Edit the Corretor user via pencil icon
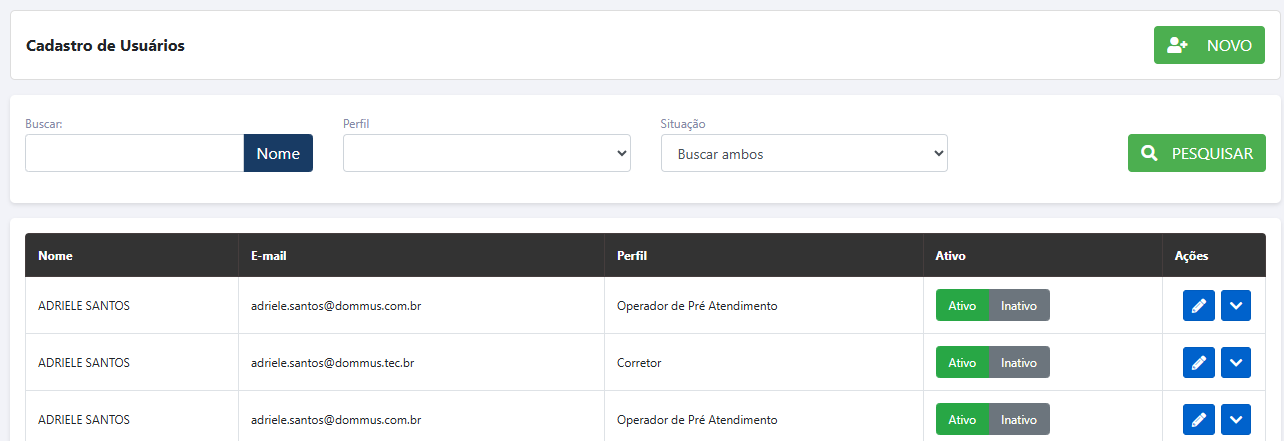This screenshot has height=441, width=1284. (1198, 362)
